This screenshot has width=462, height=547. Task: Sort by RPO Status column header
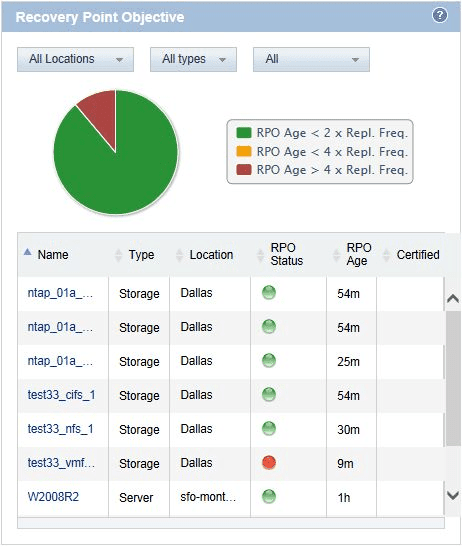(x=286, y=254)
